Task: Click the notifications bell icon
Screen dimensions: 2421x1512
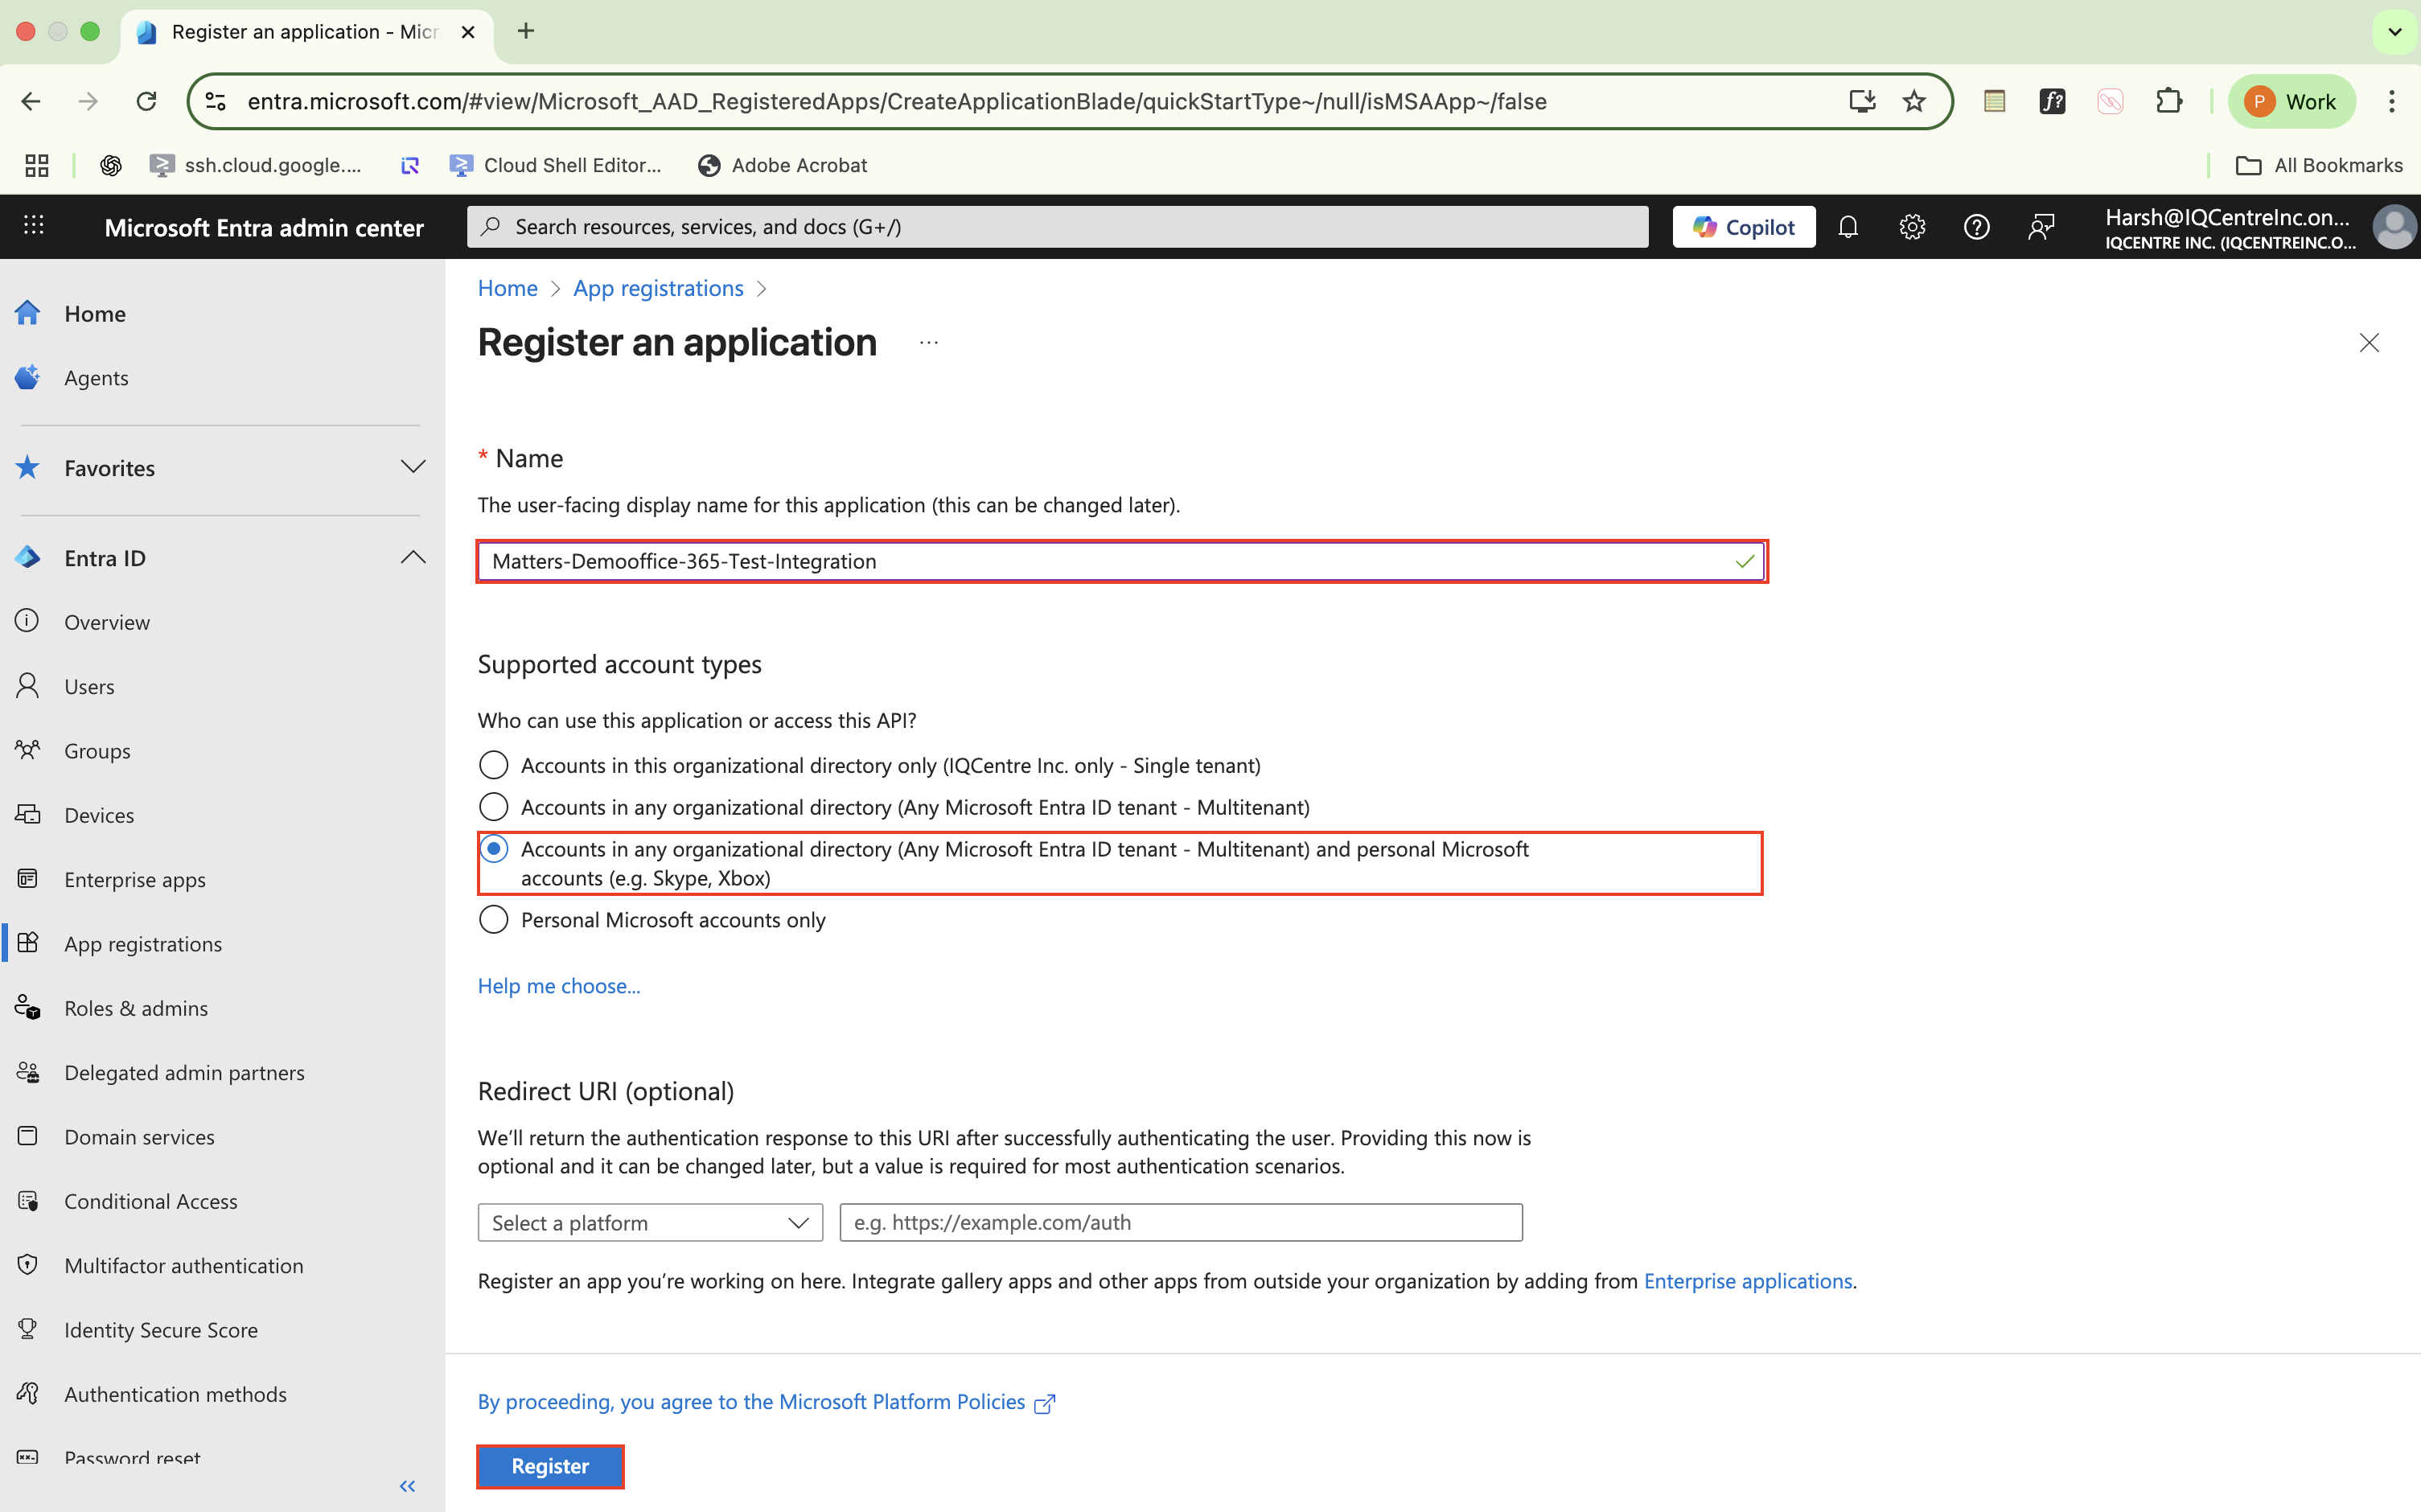Action: (1848, 227)
